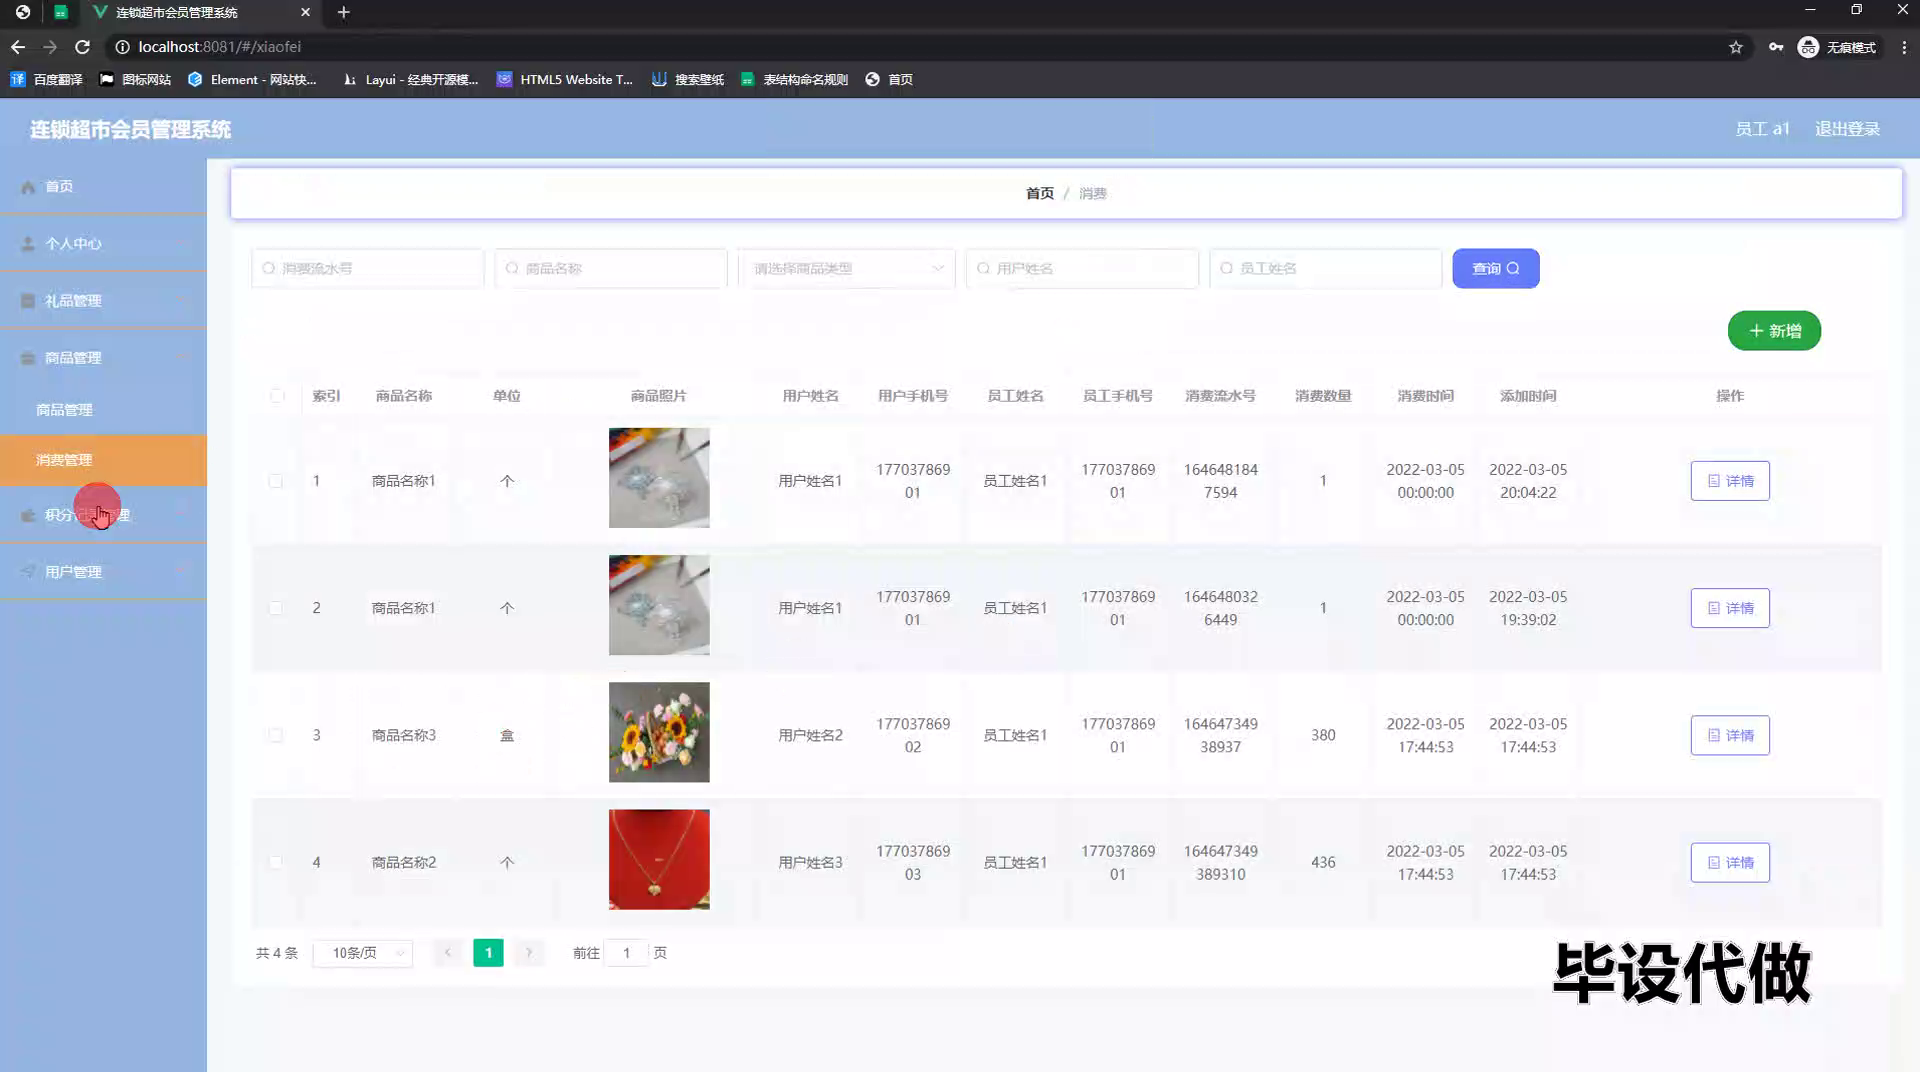The height and width of the screenshot is (1072, 1920).
Task: Click the browser back arrow
Action: click(18, 47)
